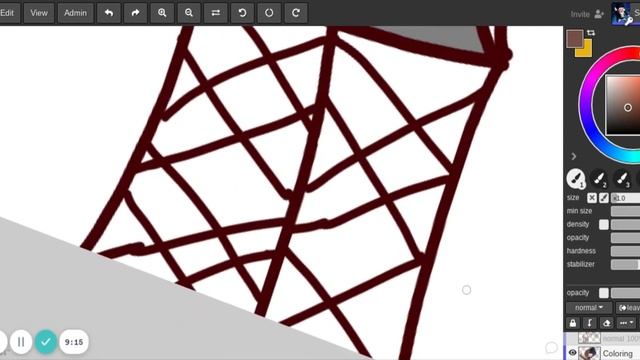
Task: Select brush preset 2
Action: (599, 178)
